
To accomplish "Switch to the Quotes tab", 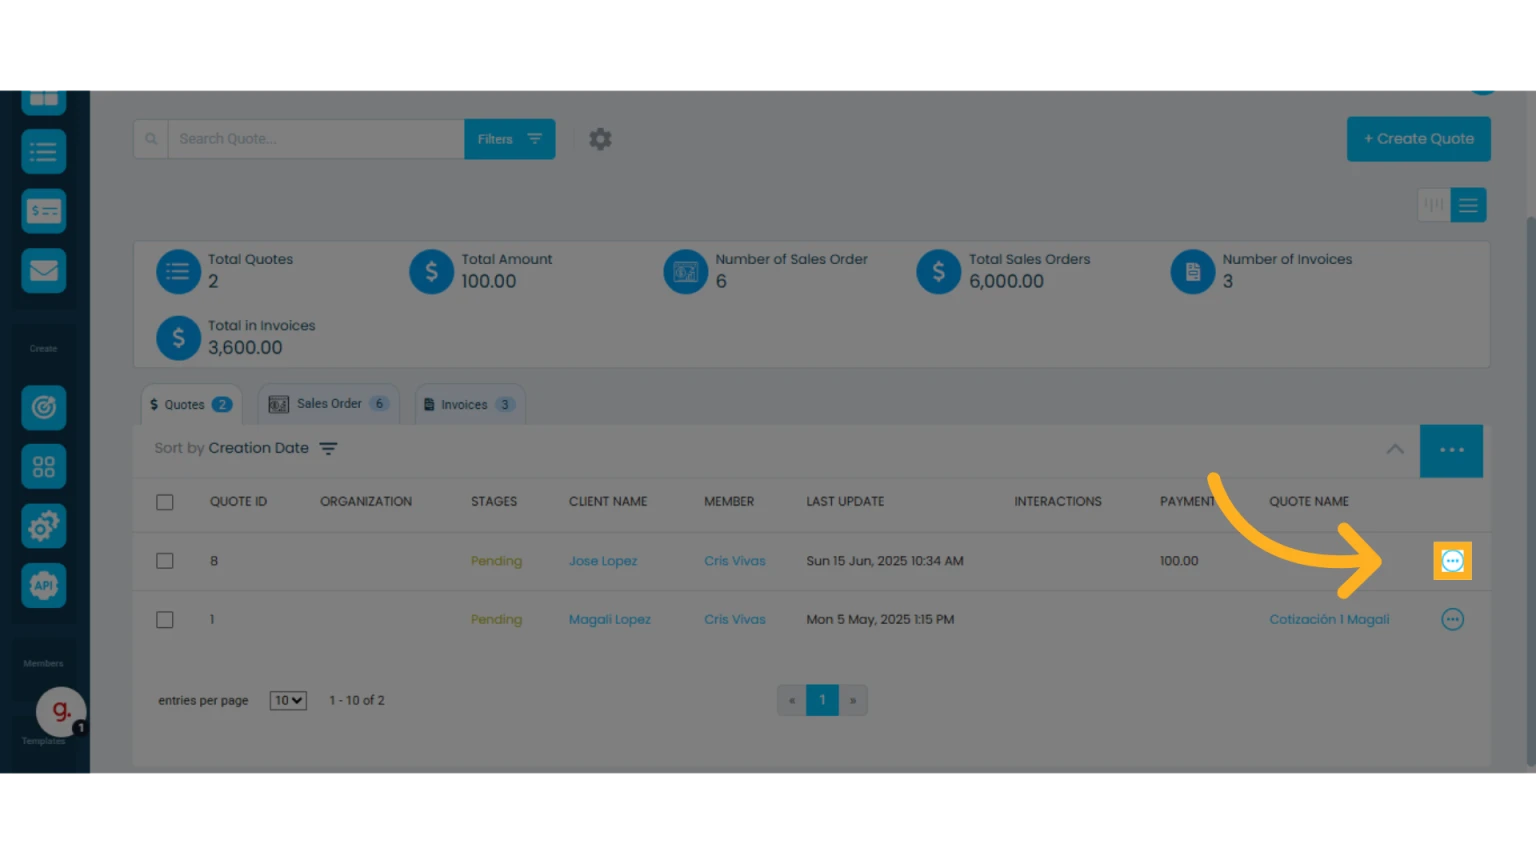I will pyautogui.click(x=191, y=404).
